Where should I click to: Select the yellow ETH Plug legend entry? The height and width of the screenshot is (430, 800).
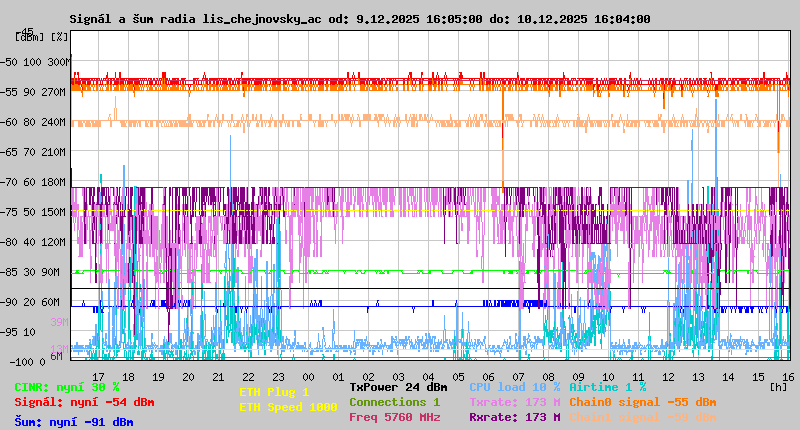[274, 392]
